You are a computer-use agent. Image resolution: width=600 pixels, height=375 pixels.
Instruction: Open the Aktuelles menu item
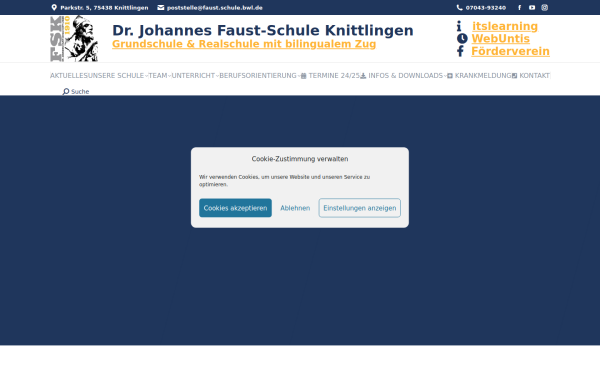click(68, 76)
